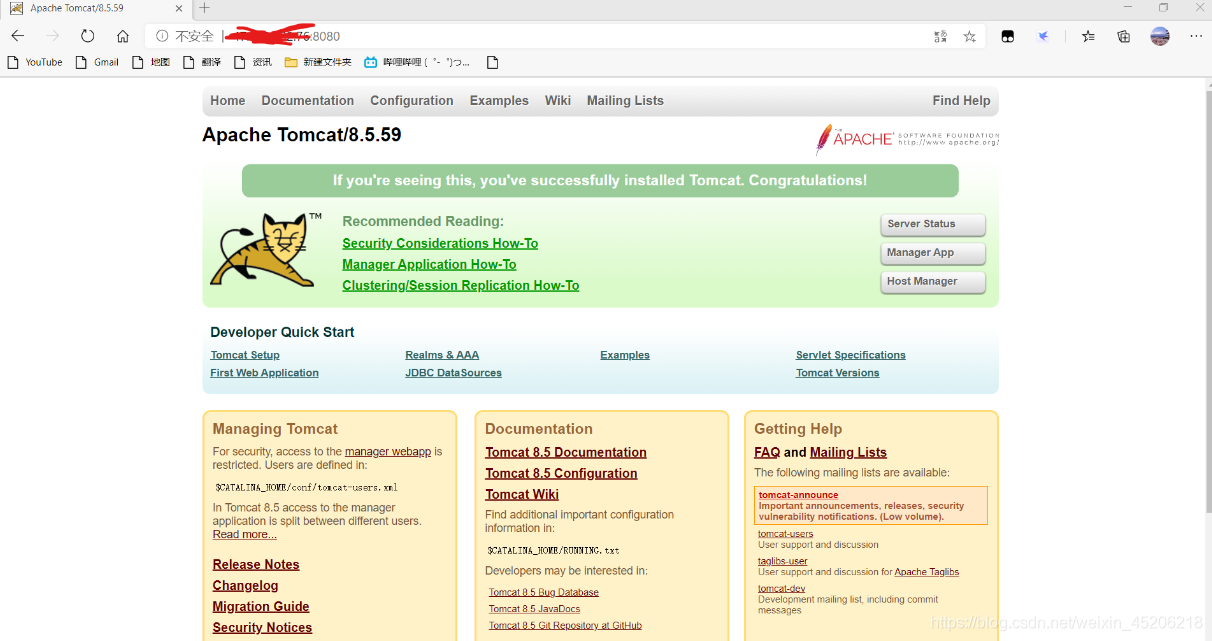Open Examples link under Developer Quick Start

(x=625, y=355)
